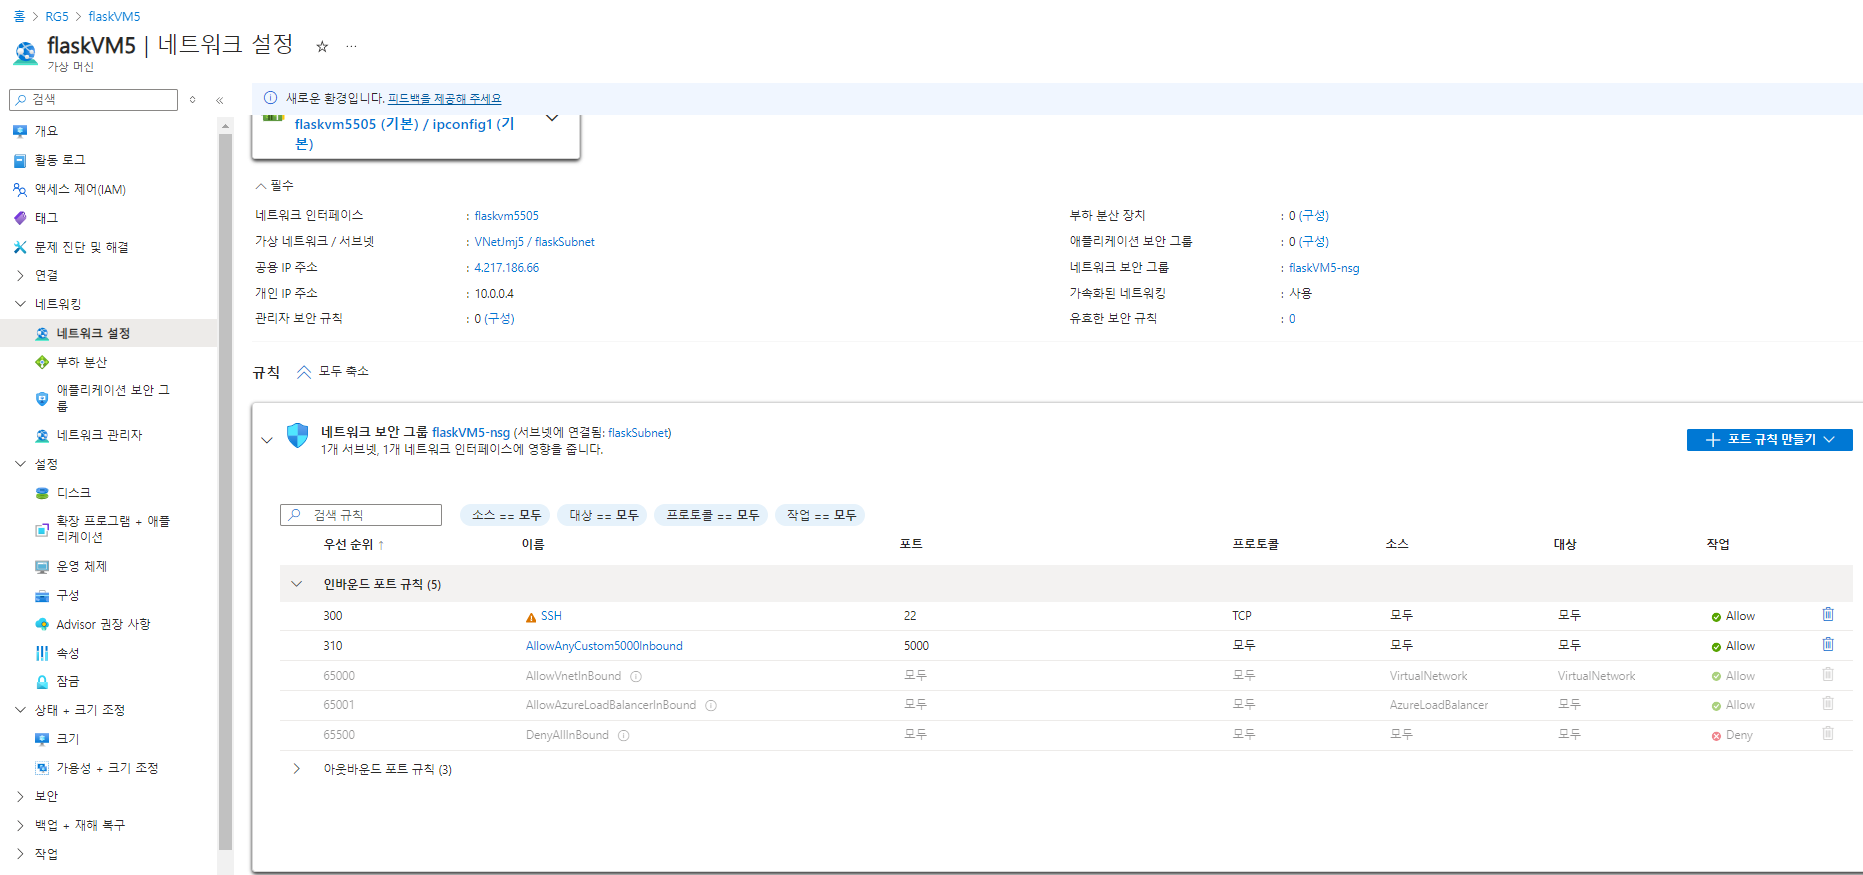Image resolution: width=1863 pixels, height=875 pixels.
Task: Open flaskvm5505 network interface link
Action: click(506, 216)
